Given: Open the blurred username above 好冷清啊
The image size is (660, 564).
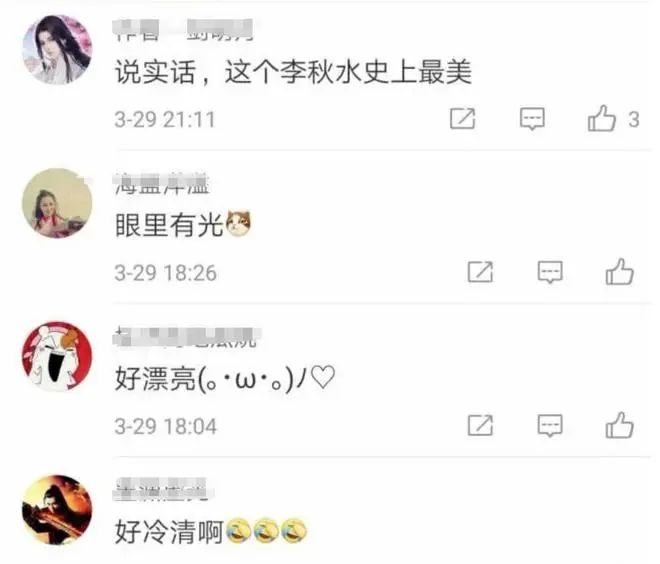Looking at the screenshot, I should [x=162, y=490].
